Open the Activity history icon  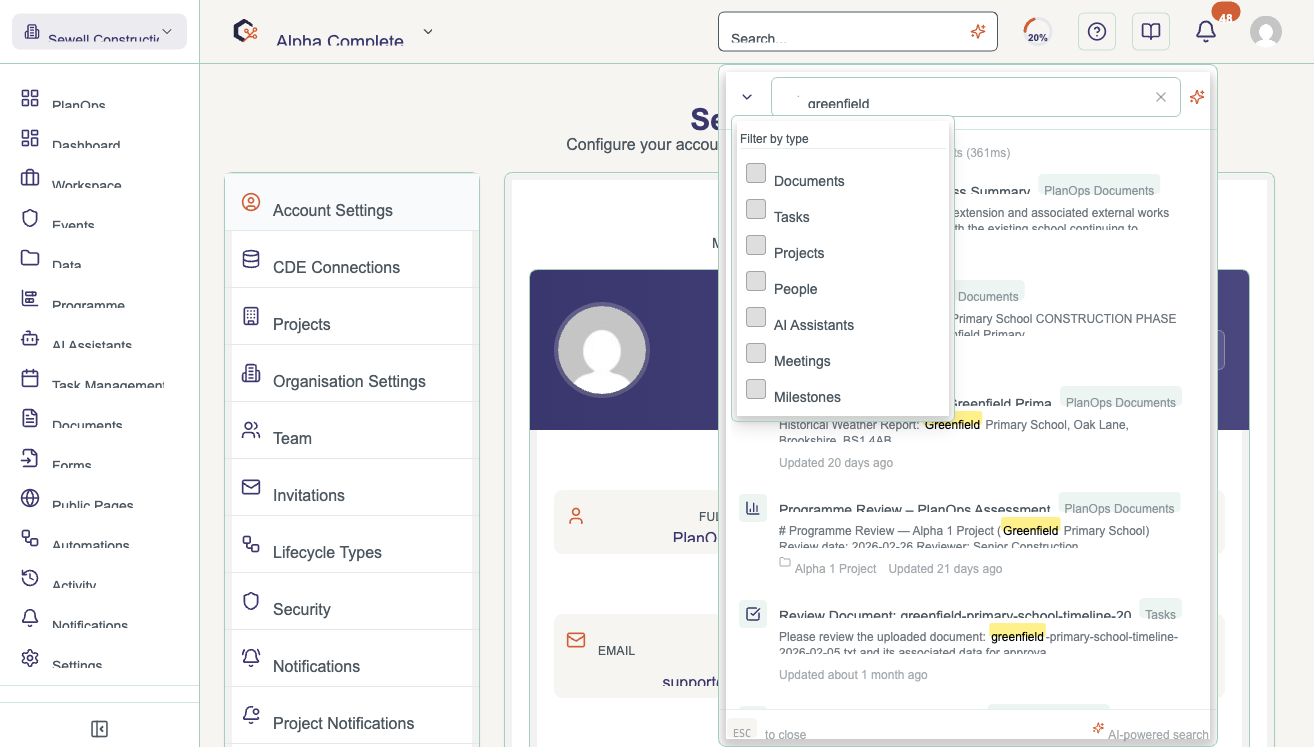30,578
